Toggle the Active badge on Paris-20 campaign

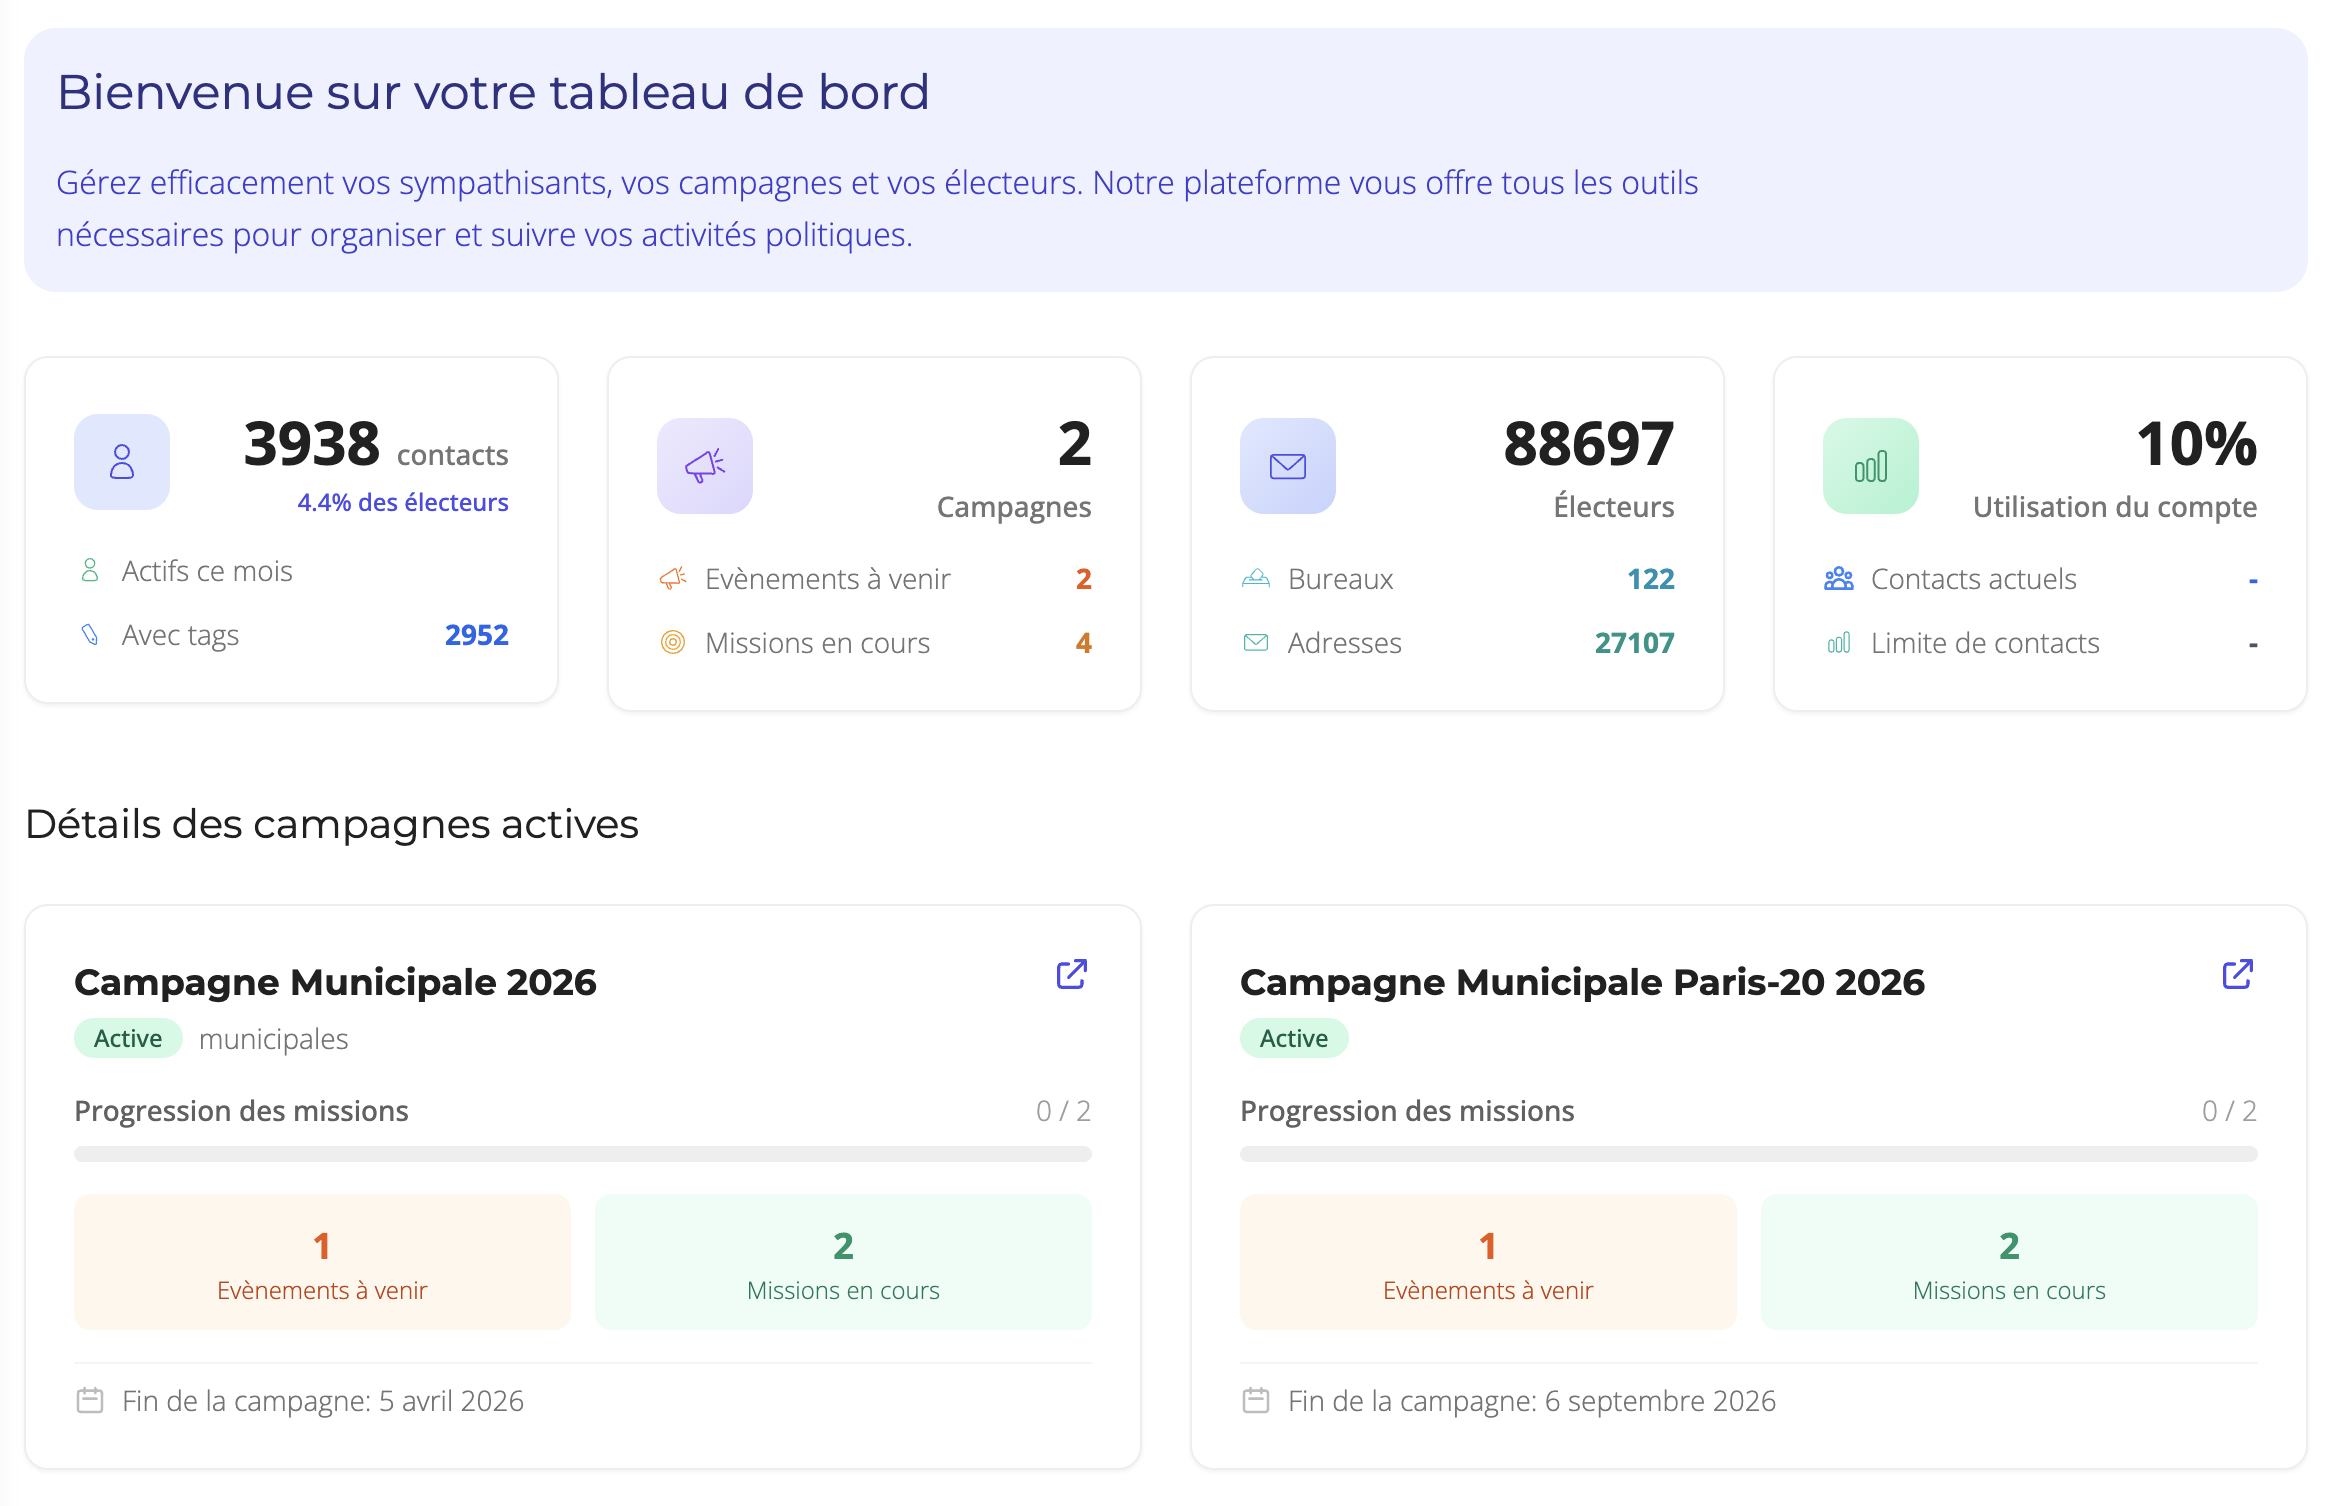coord(1293,1038)
